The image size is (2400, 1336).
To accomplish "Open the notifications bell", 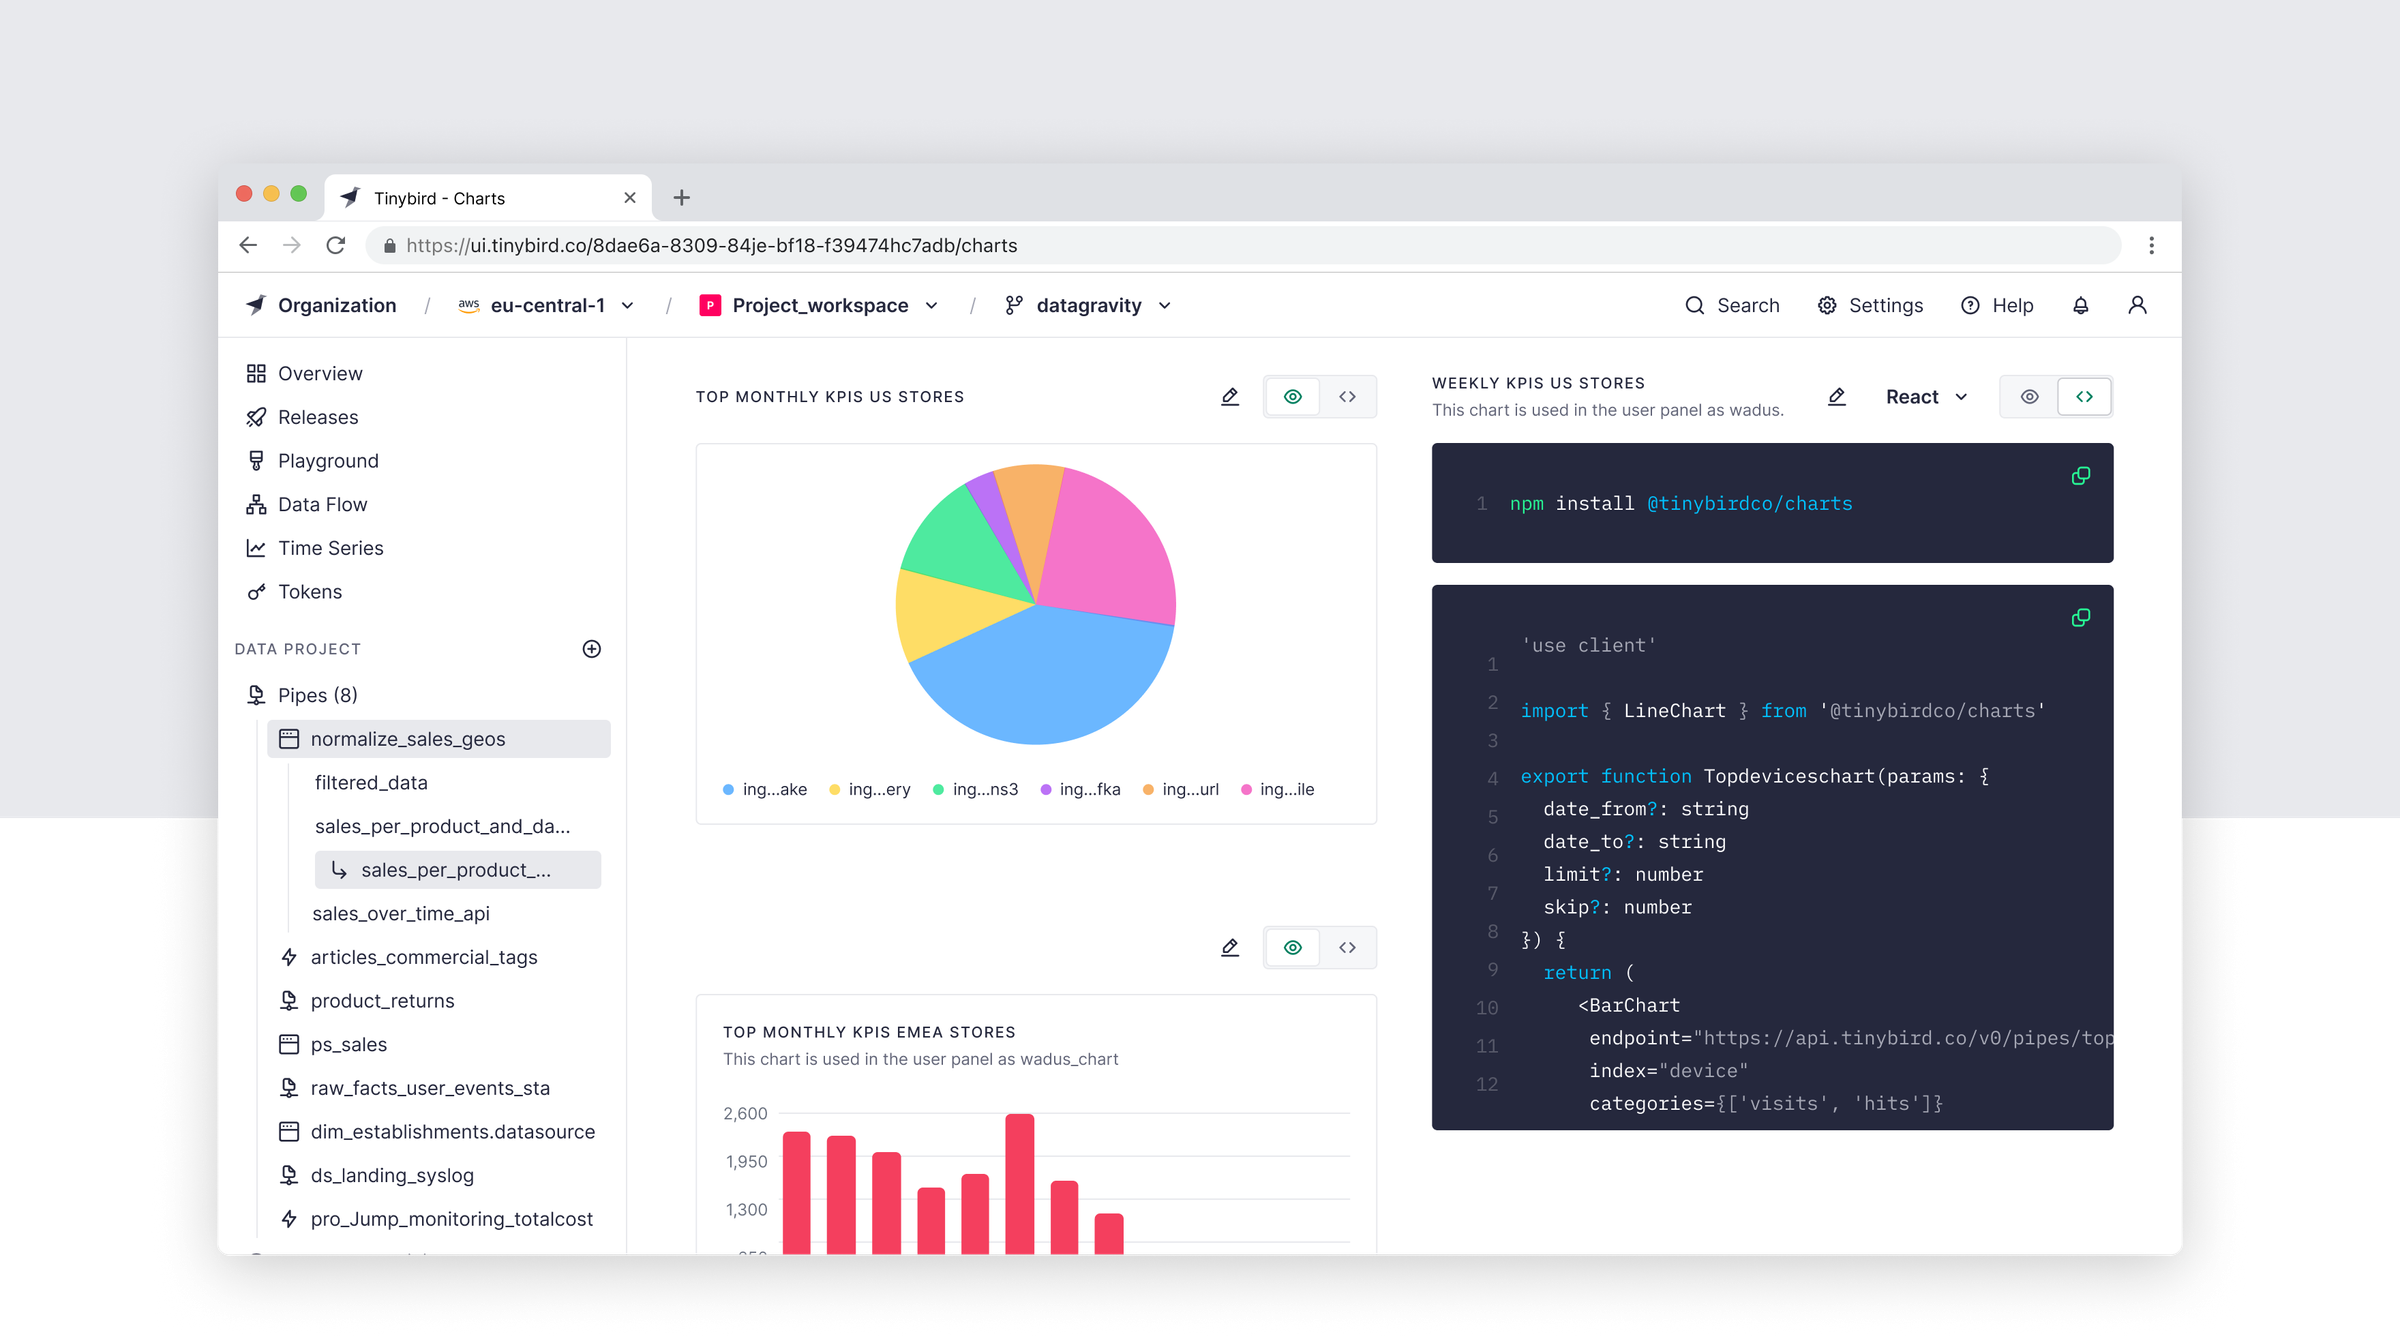I will pos(2080,306).
